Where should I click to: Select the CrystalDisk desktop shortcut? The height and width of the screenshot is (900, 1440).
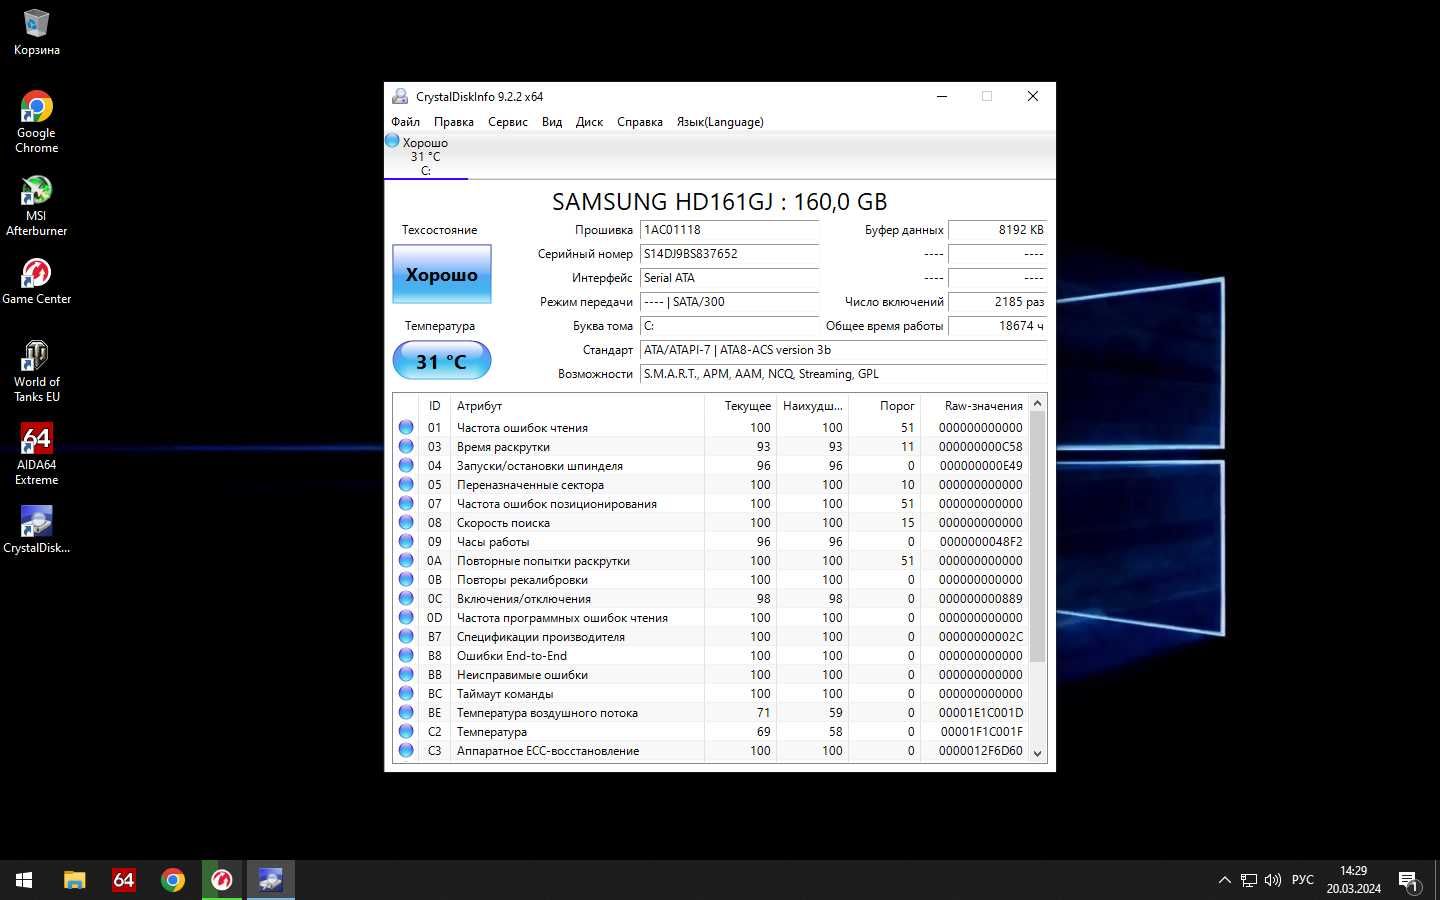coord(36,529)
